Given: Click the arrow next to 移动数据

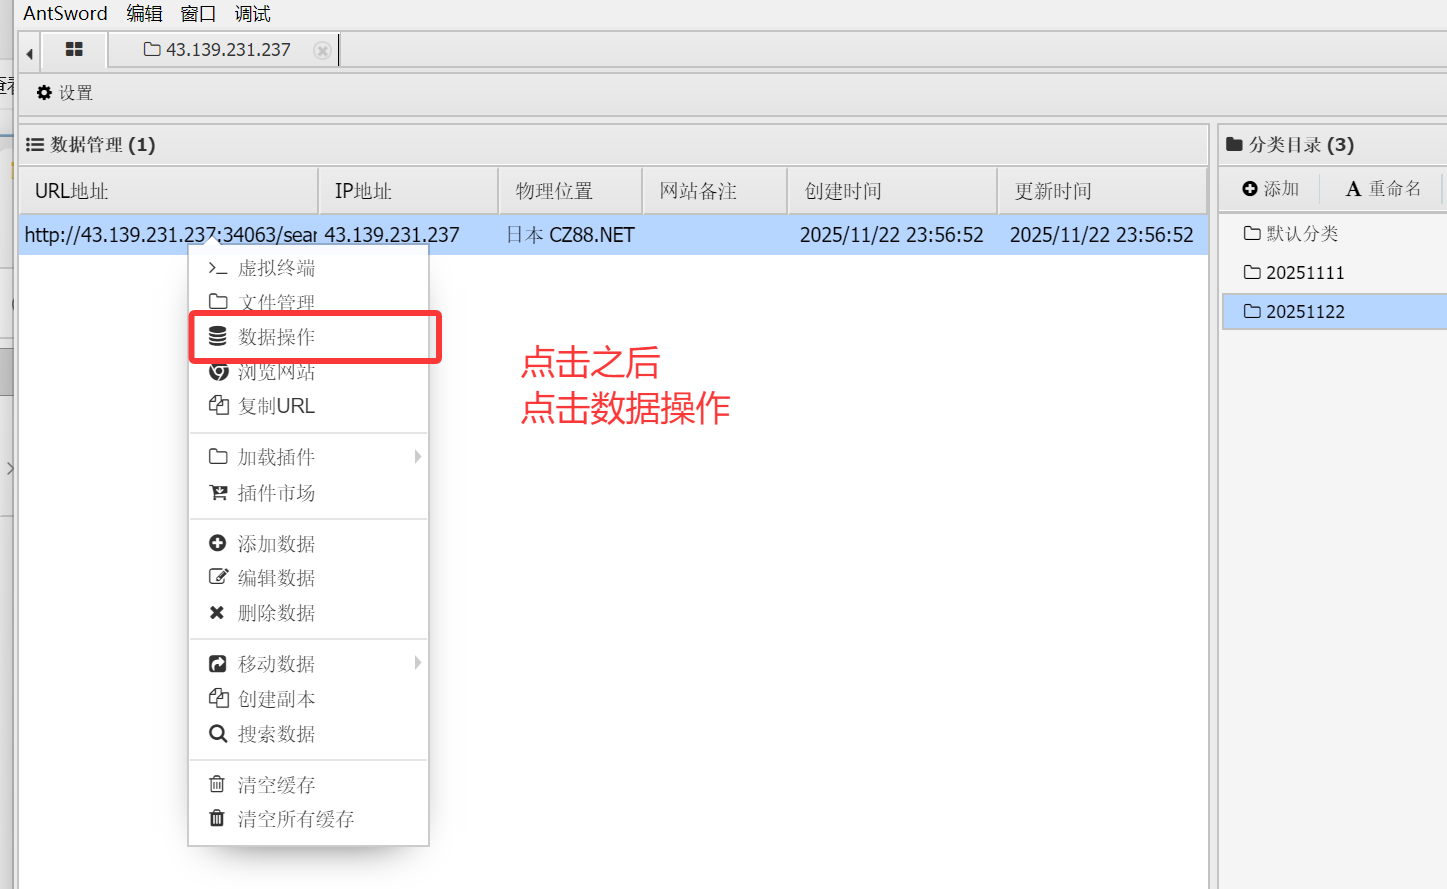Looking at the screenshot, I should [x=418, y=663].
